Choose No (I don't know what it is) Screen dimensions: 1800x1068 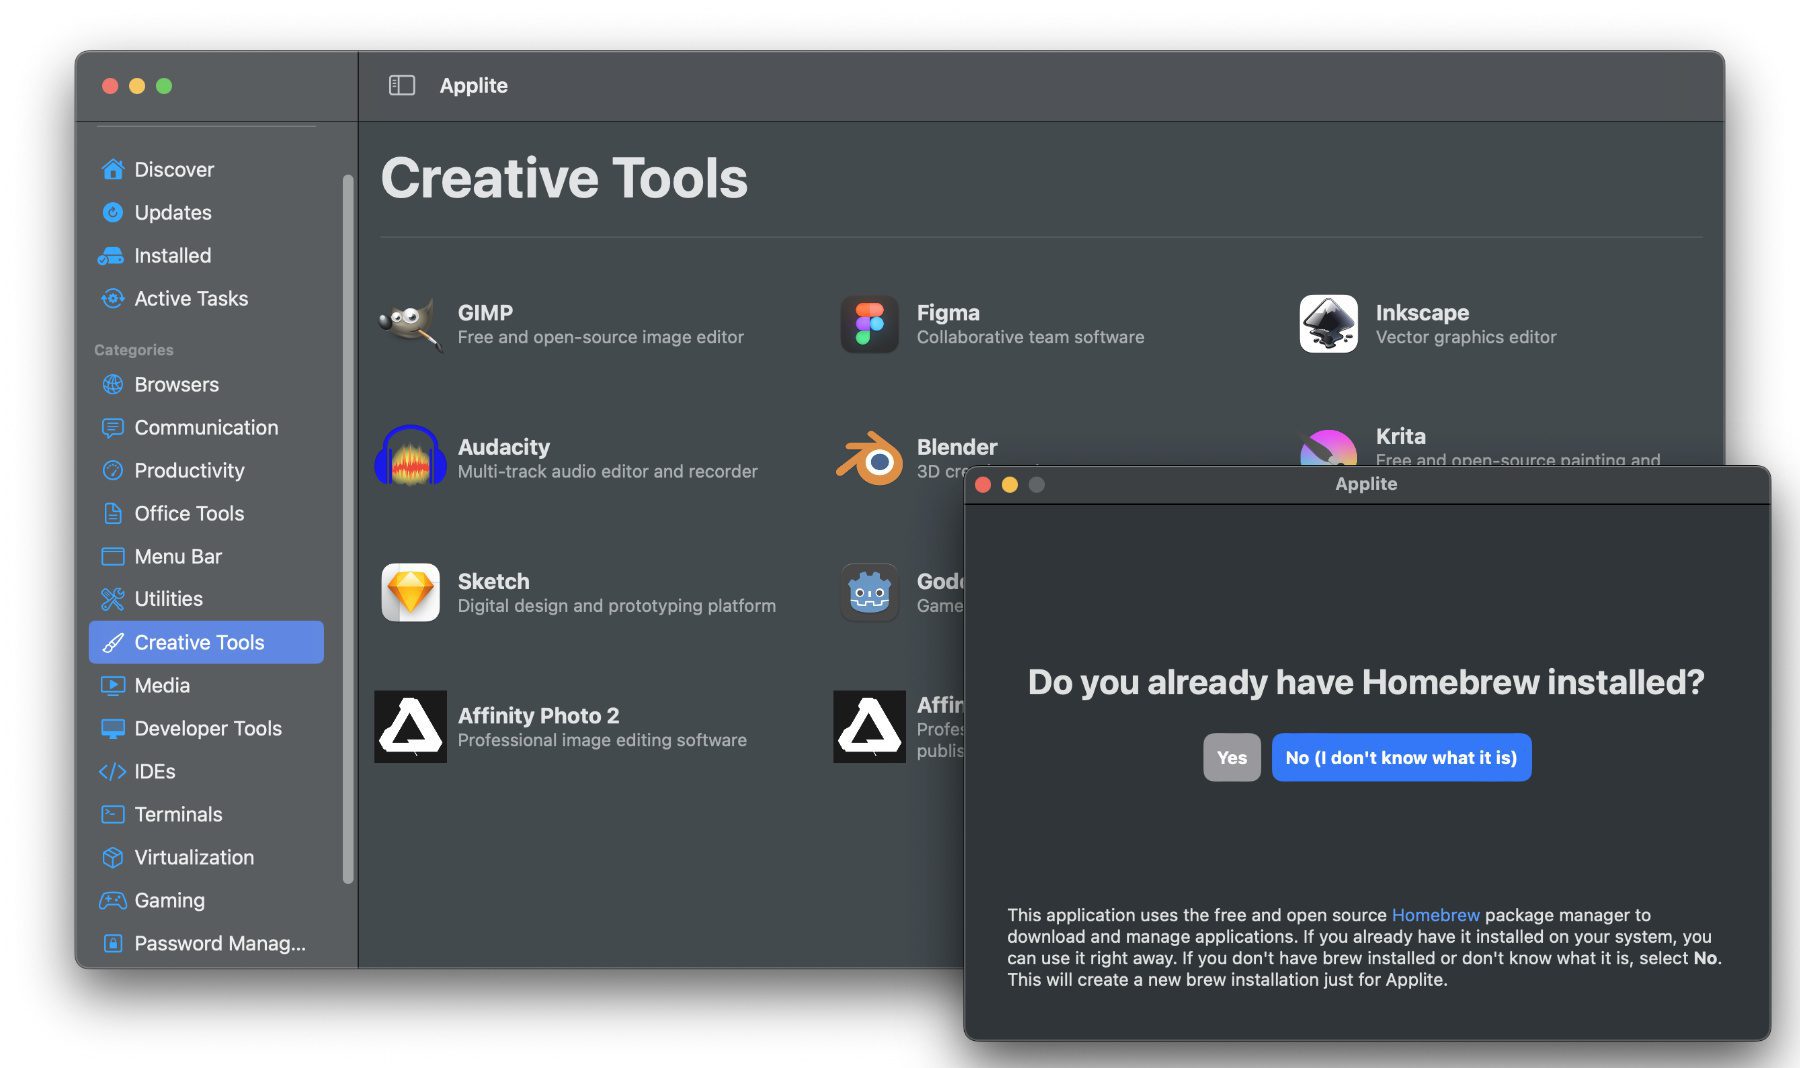[1401, 758]
